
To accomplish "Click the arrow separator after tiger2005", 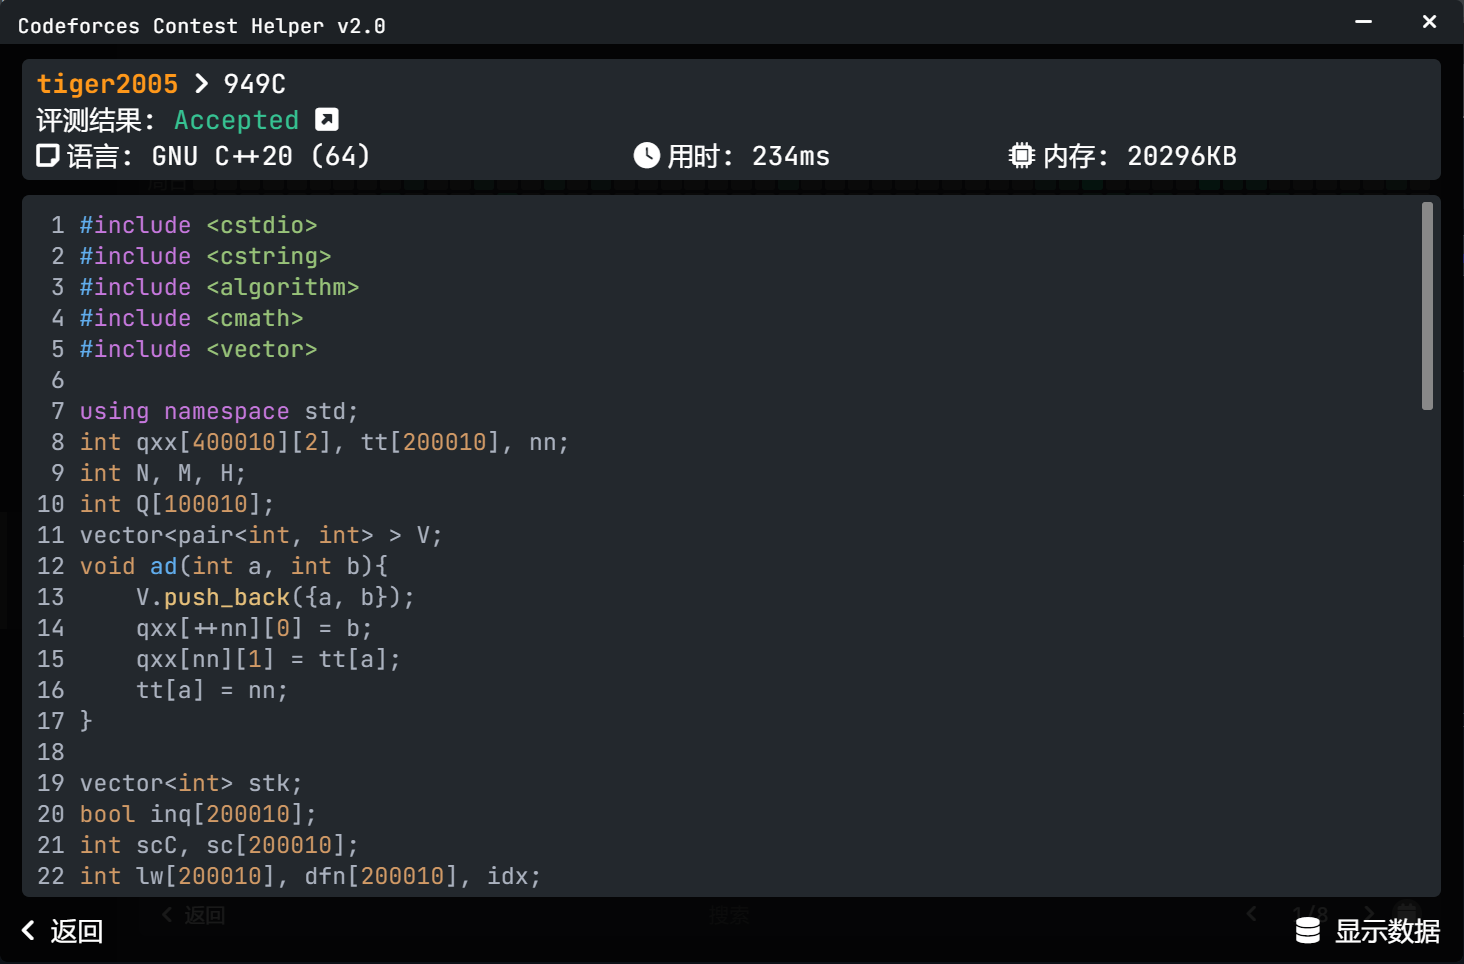I will pyautogui.click(x=201, y=84).
